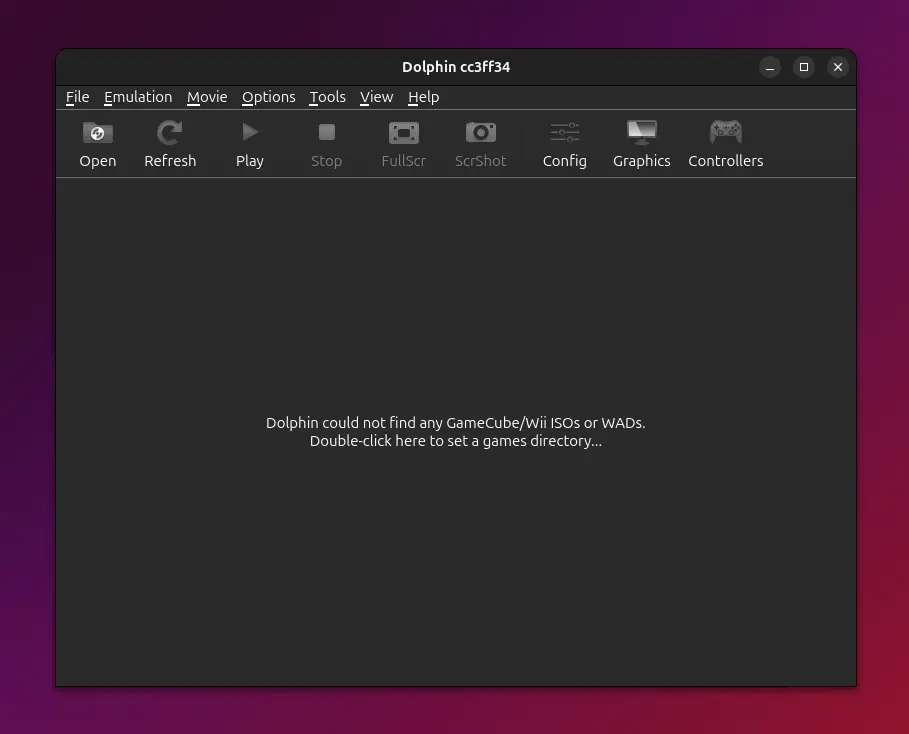Click the Open disc folder icon
The height and width of the screenshot is (734, 909).
[98, 133]
